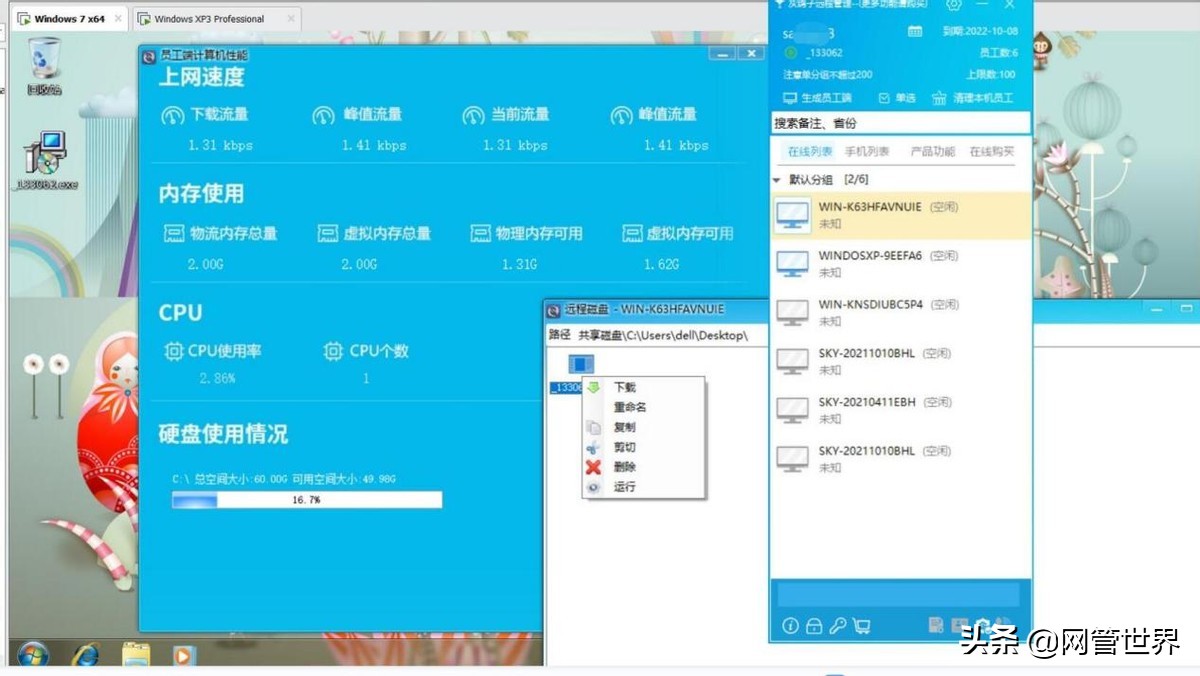Click the disk usage progress bar at 16.7%
This screenshot has height=676, width=1200.
307,500
